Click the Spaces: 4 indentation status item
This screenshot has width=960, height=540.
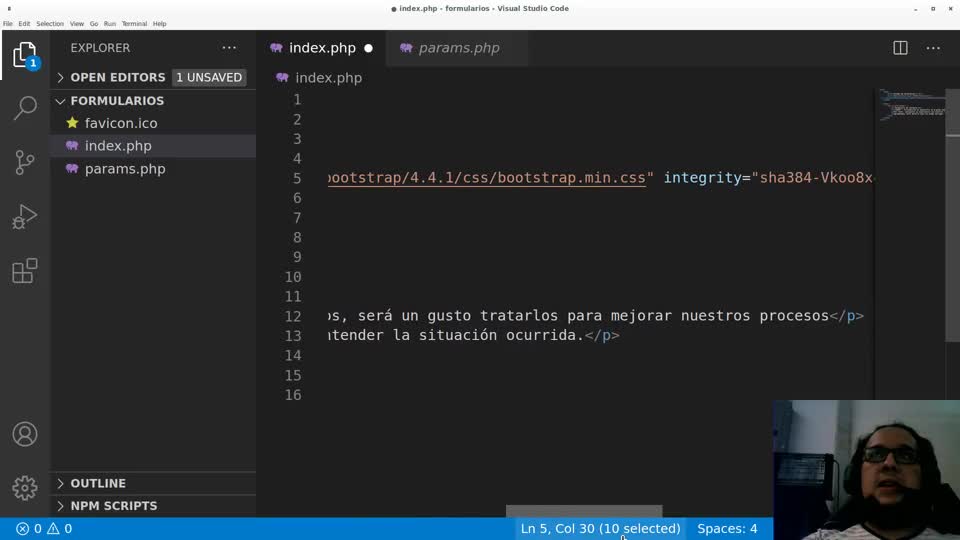tap(727, 528)
